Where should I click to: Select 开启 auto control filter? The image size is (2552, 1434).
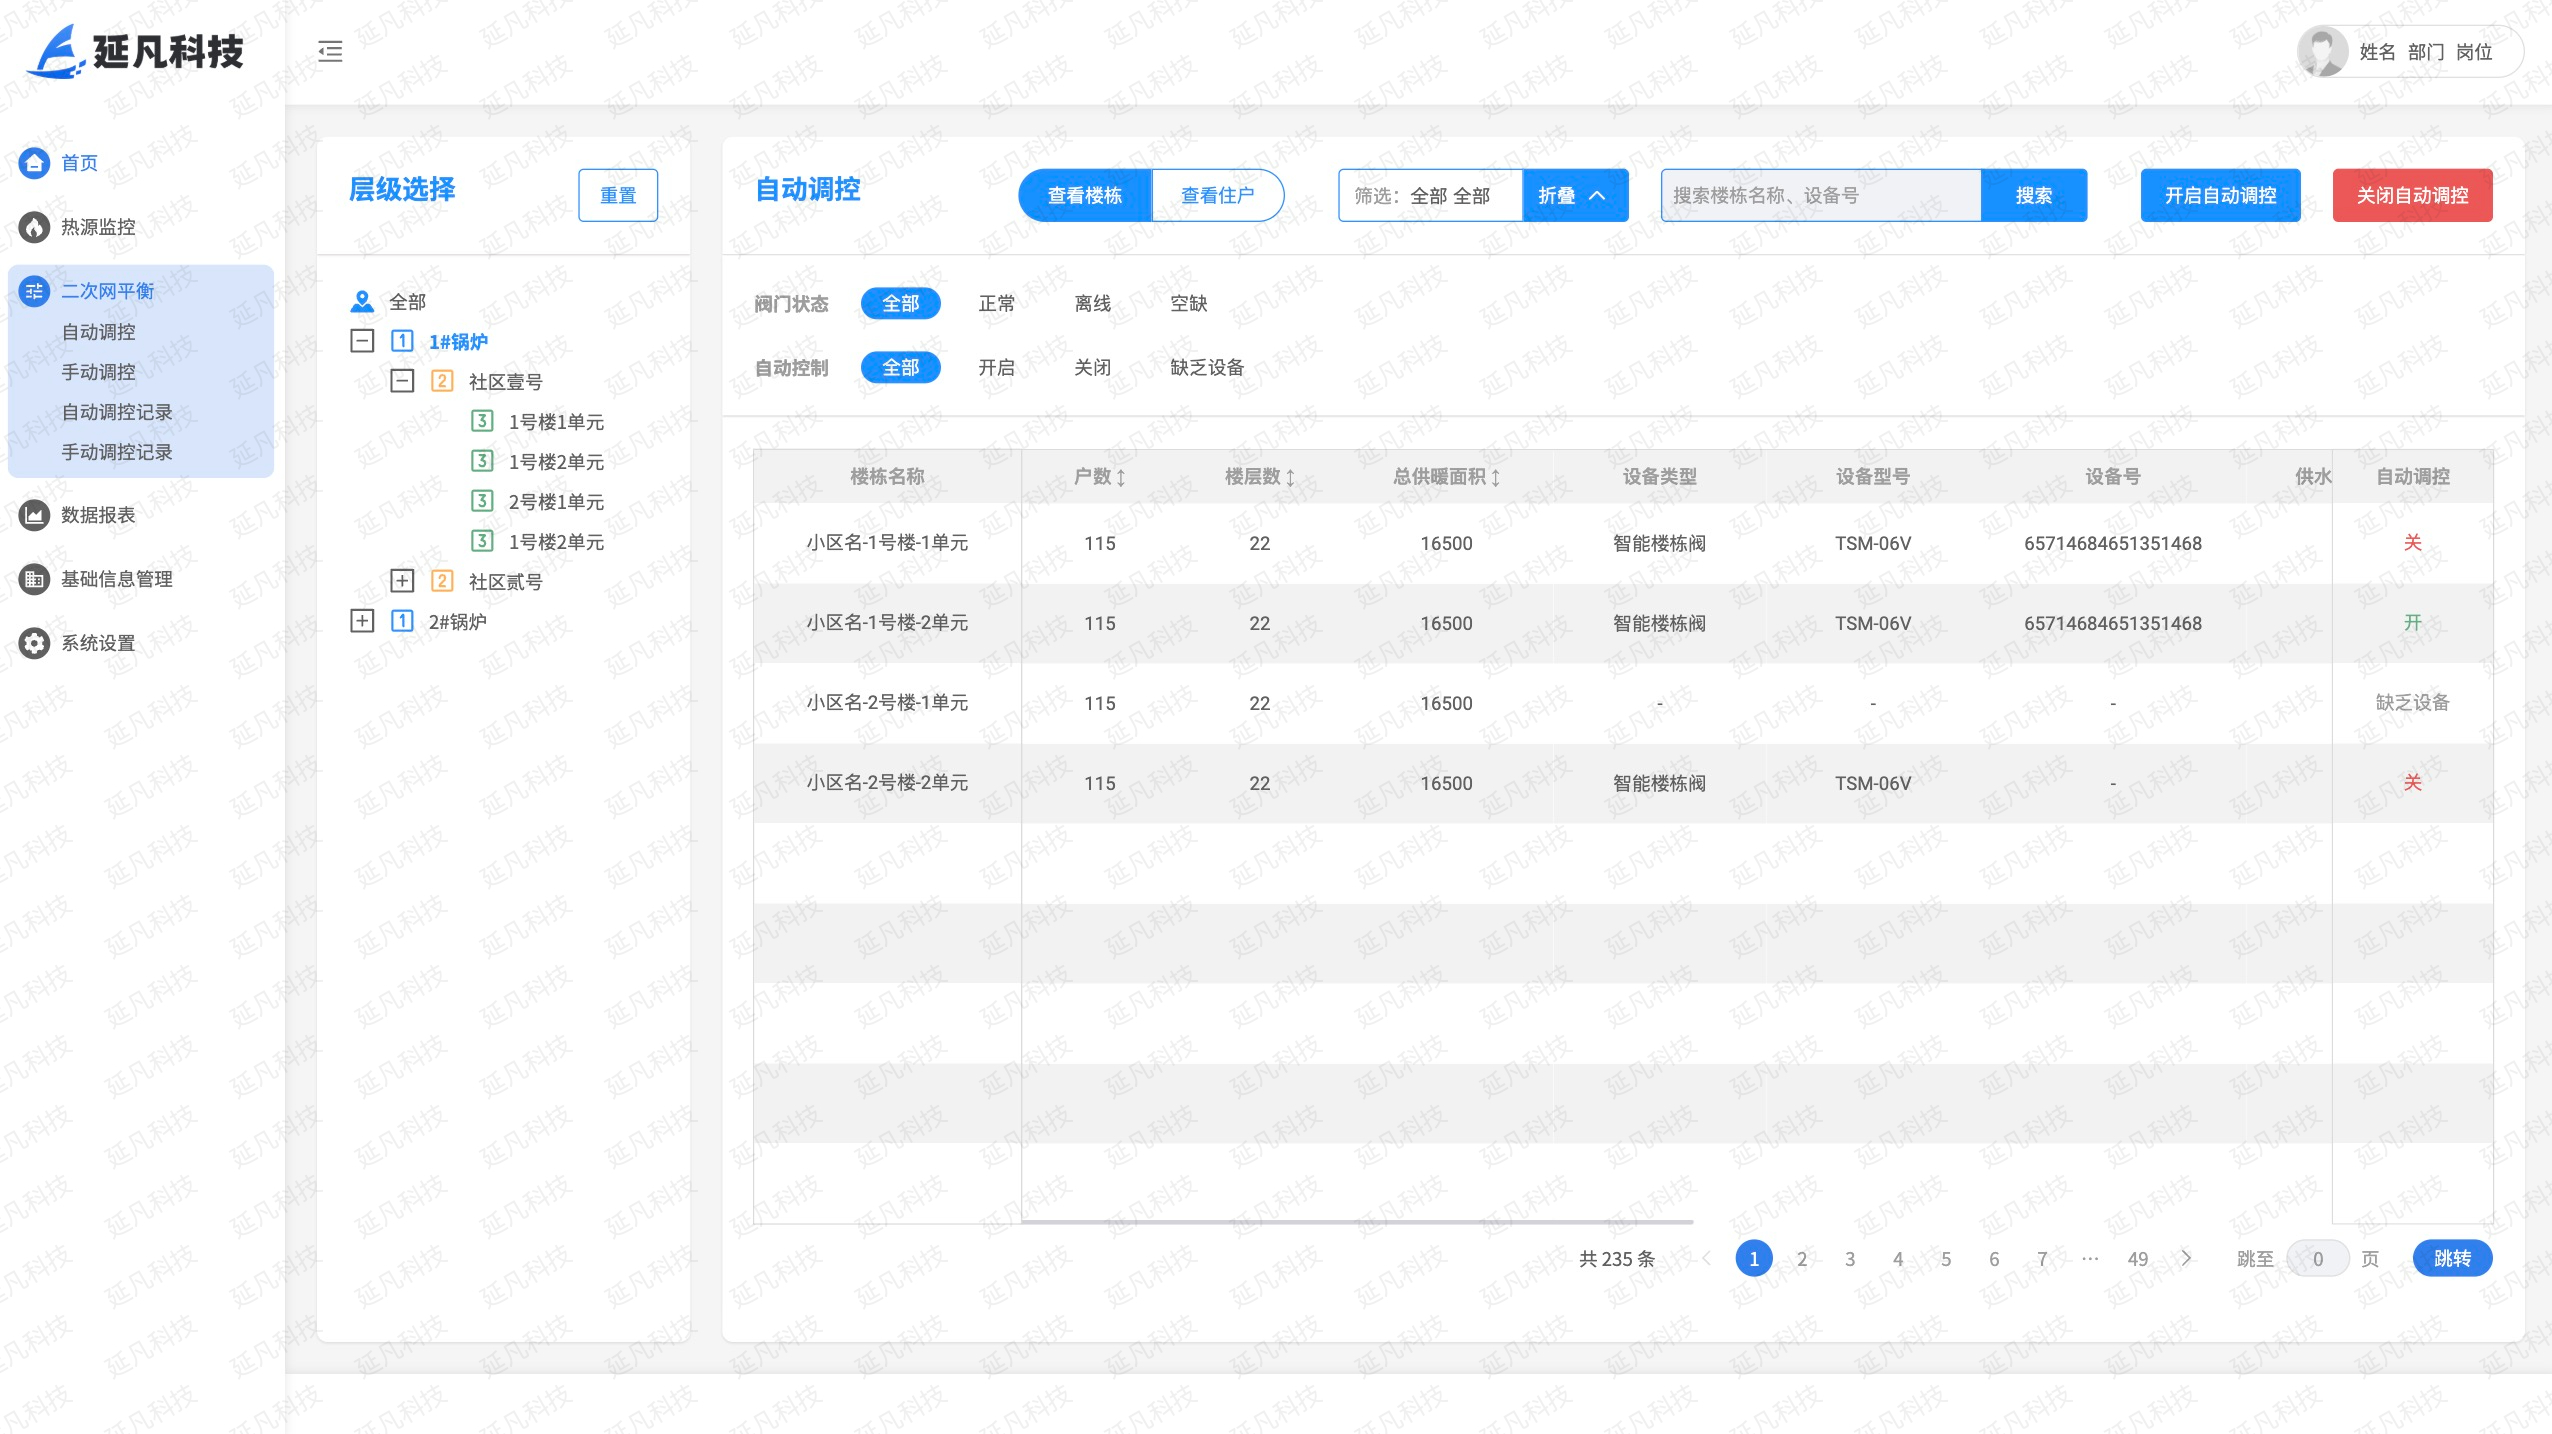pyautogui.click(x=996, y=367)
